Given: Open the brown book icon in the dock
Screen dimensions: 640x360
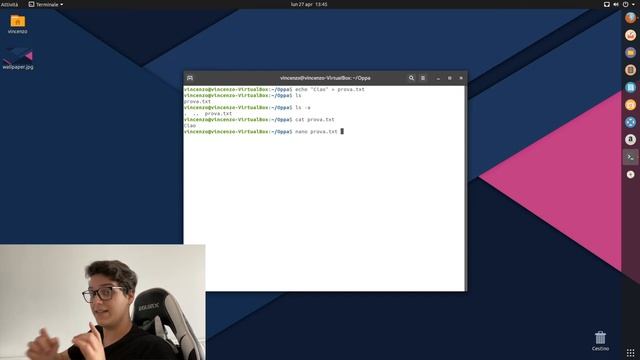Looking at the screenshot, I should tap(631, 70).
